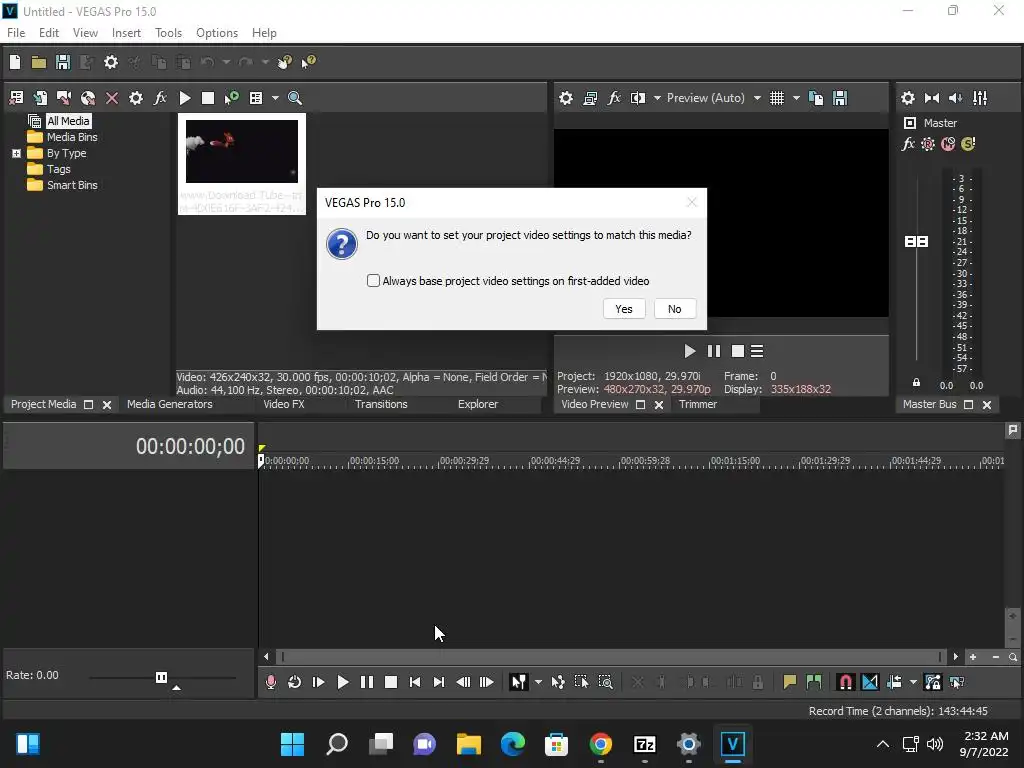This screenshot has height=768, width=1024.
Task: Open the Tools menu
Action: (168, 33)
